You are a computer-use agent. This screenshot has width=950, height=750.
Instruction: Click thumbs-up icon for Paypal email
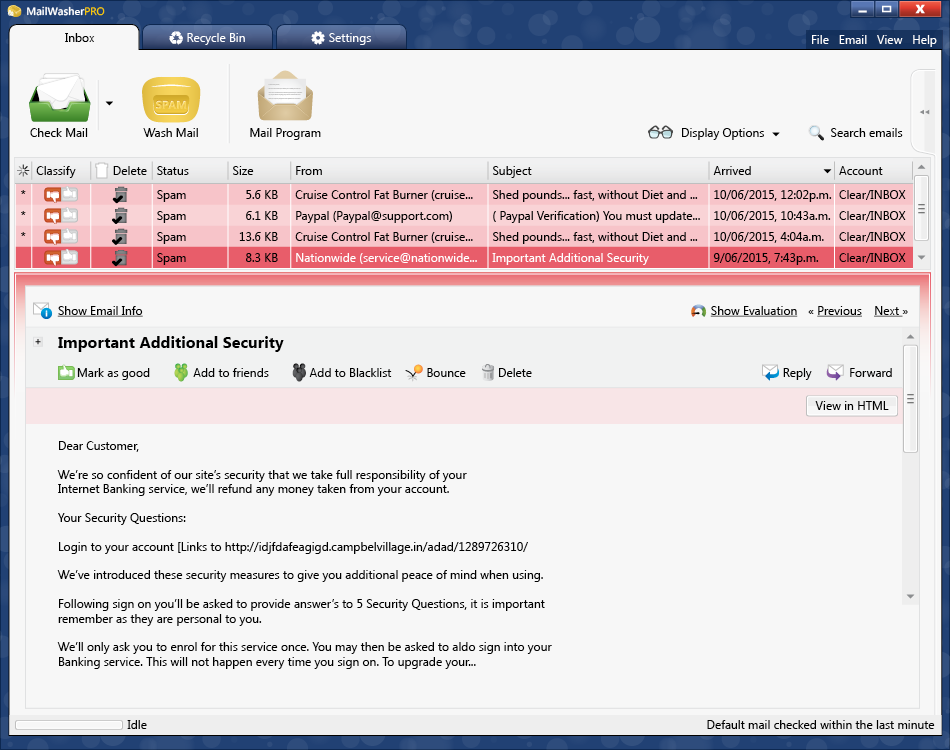(x=70, y=215)
